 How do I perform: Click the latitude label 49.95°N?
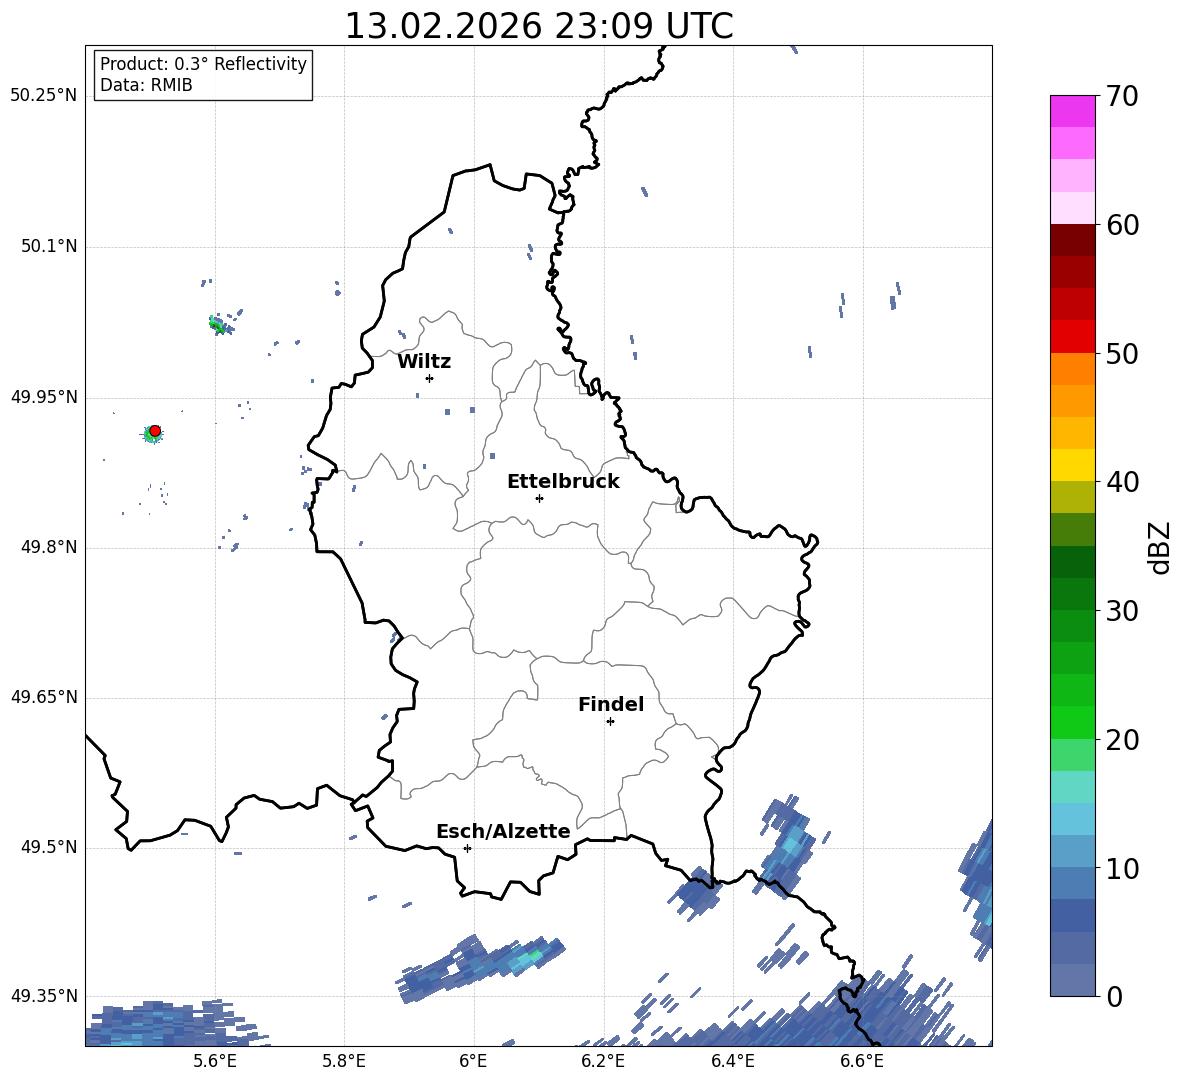[x=44, y=397]
